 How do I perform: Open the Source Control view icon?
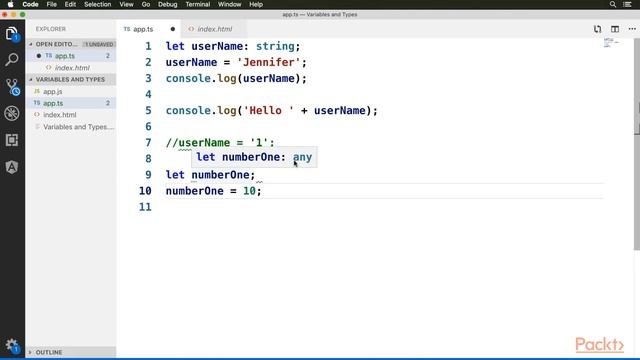[12, 87]
